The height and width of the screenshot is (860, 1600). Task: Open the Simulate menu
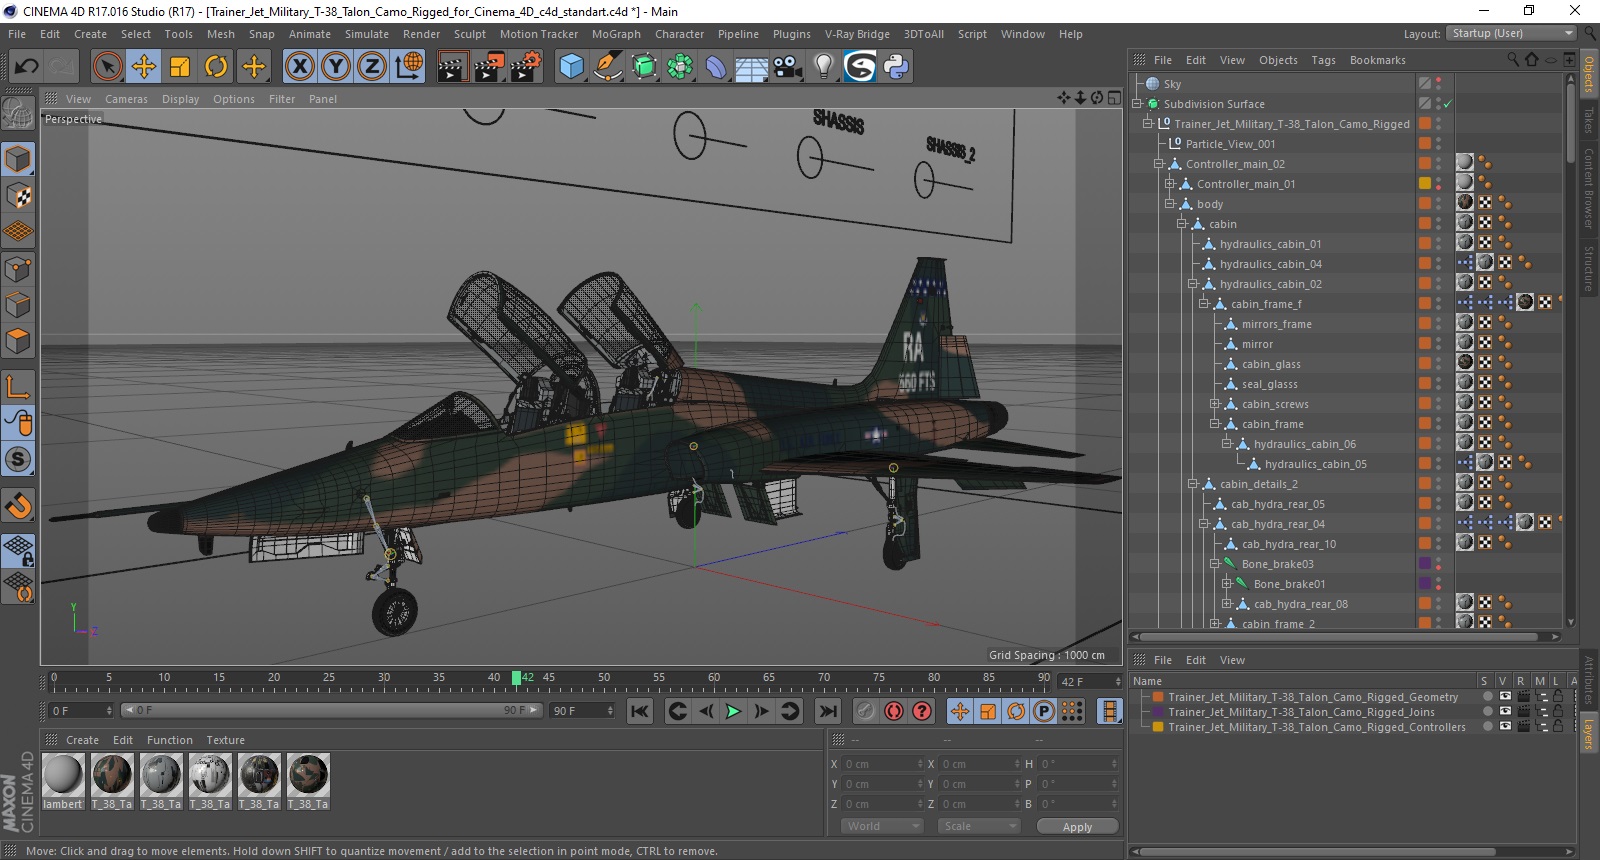coord(366,34)
